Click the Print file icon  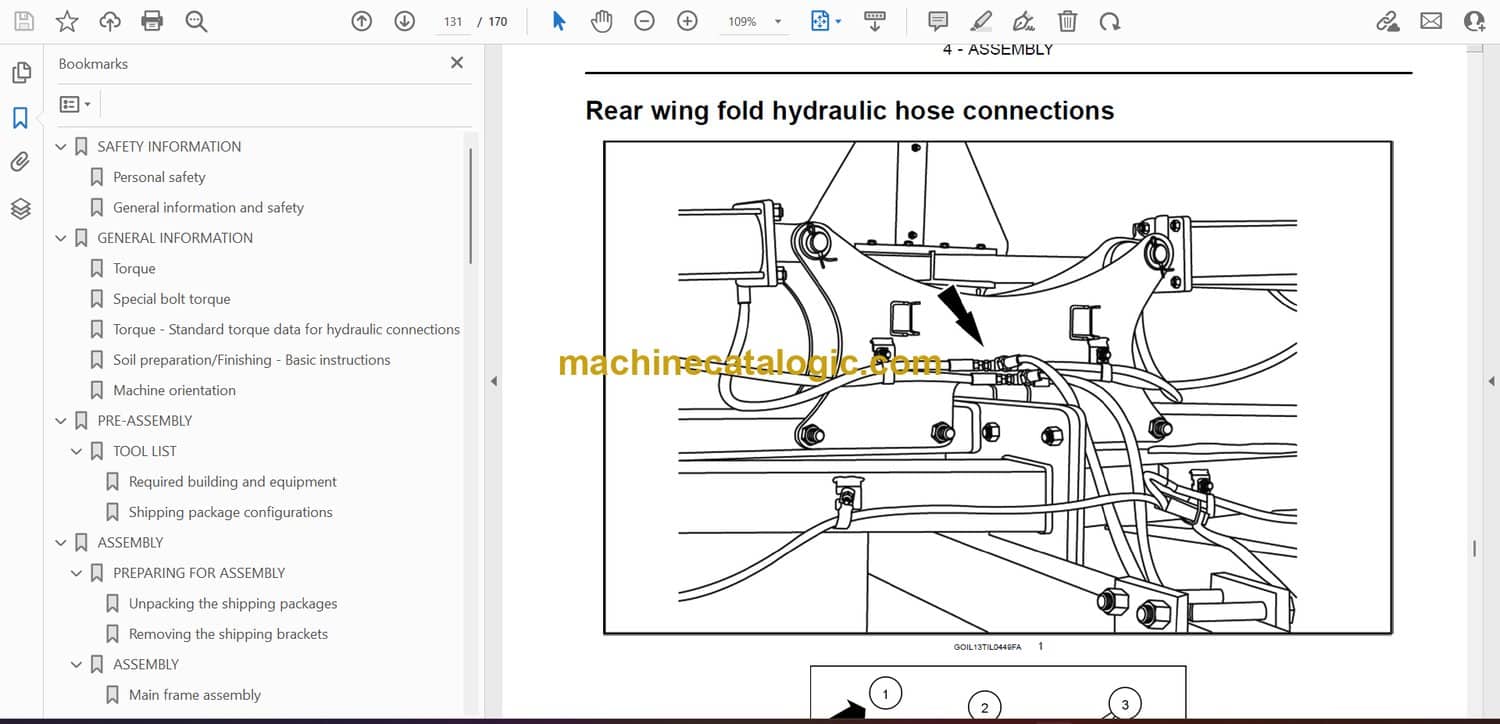pos(152,21)
